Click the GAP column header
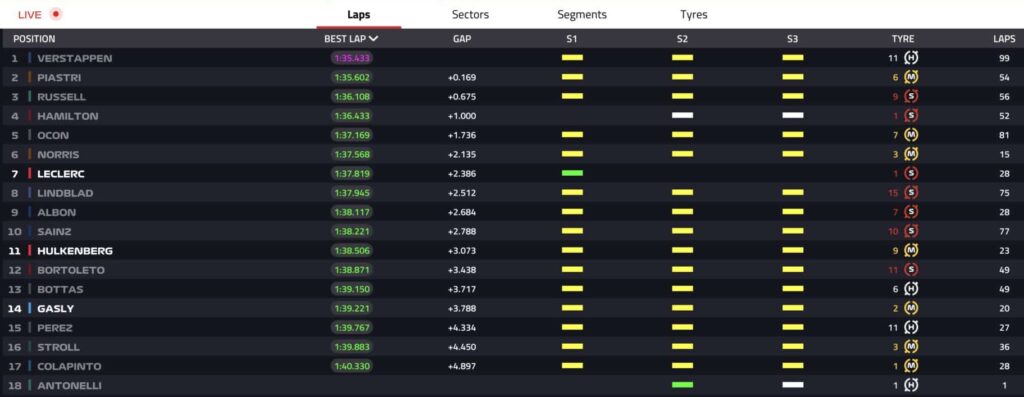Screen dimensions: 1024x397 point(462,39)
